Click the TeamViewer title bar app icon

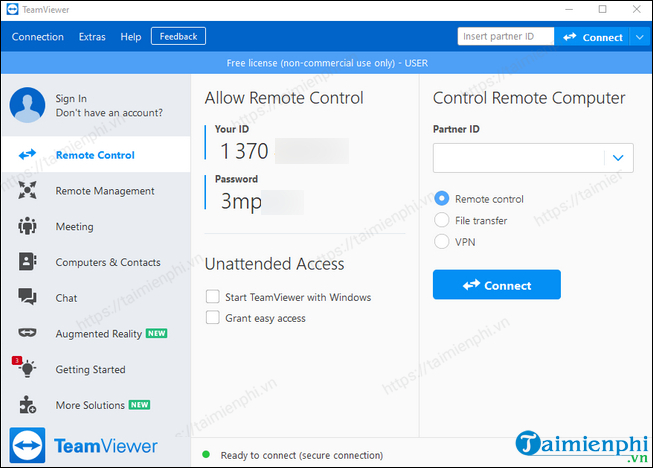pyautogui.click(x=12, y=9)
